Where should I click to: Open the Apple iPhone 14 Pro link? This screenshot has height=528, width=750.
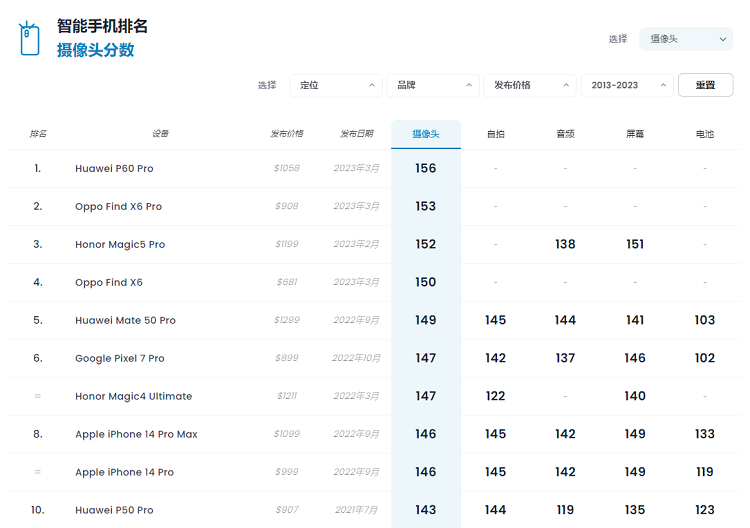[124, 473]
